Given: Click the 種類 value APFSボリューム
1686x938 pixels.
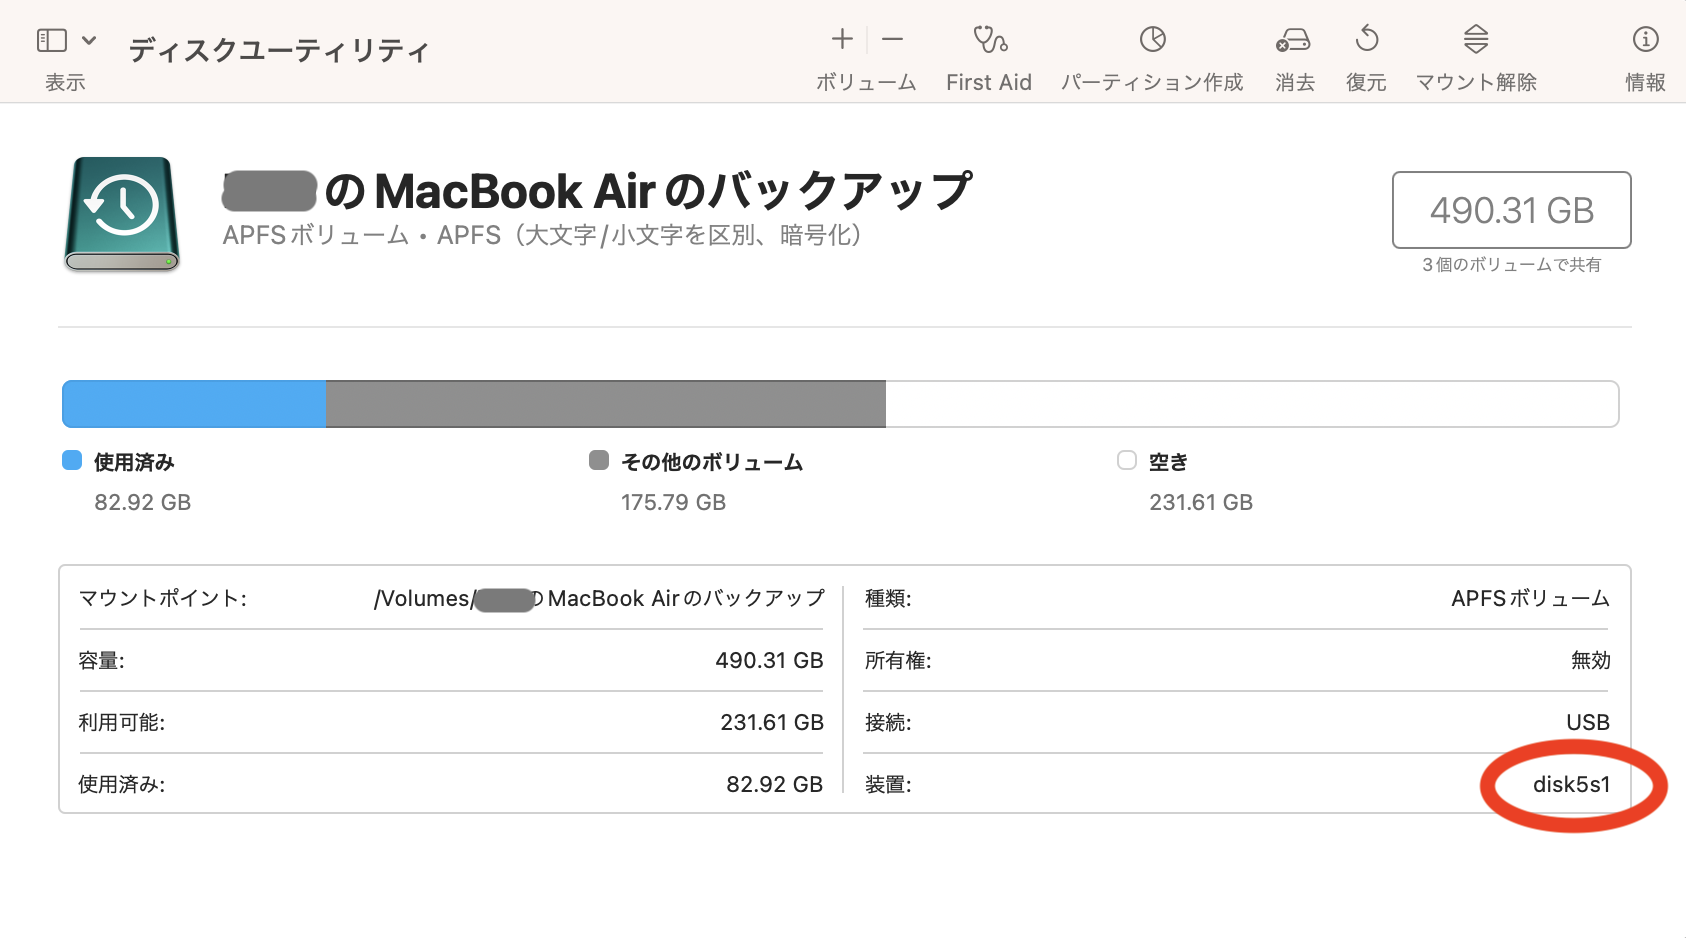Looking at the screenshot, I should tap(1530, 598).
